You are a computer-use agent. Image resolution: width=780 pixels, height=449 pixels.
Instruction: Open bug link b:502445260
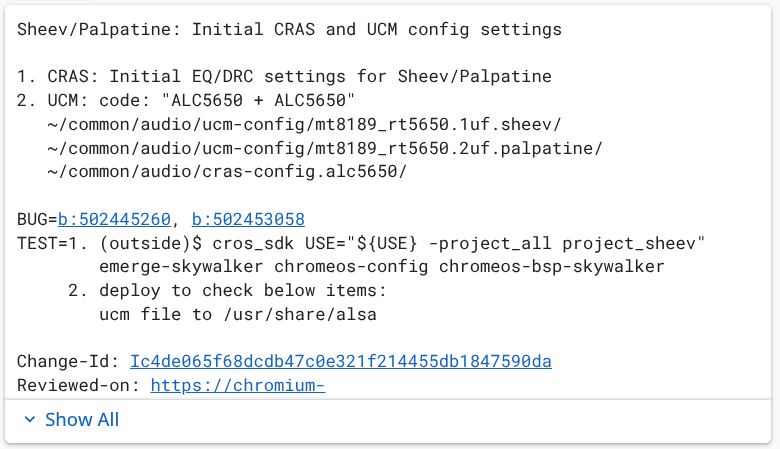(113, 219)
